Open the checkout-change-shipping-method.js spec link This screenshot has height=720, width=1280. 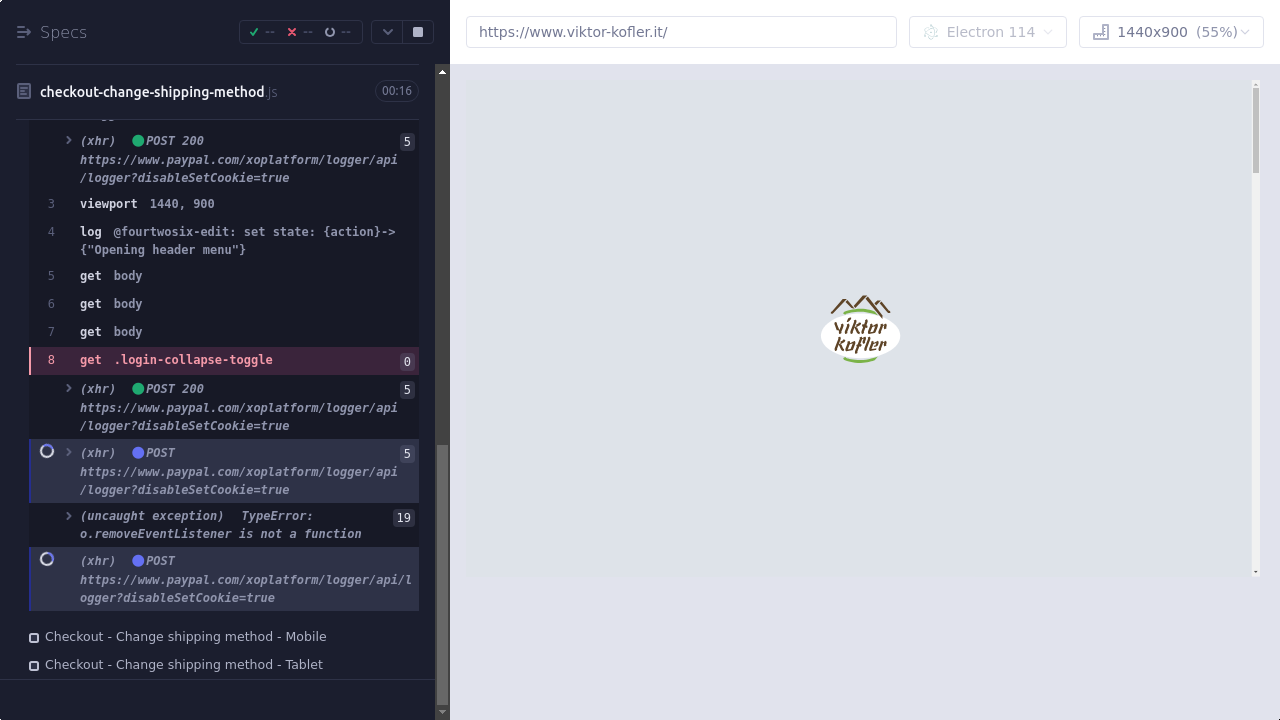(152, 92)
